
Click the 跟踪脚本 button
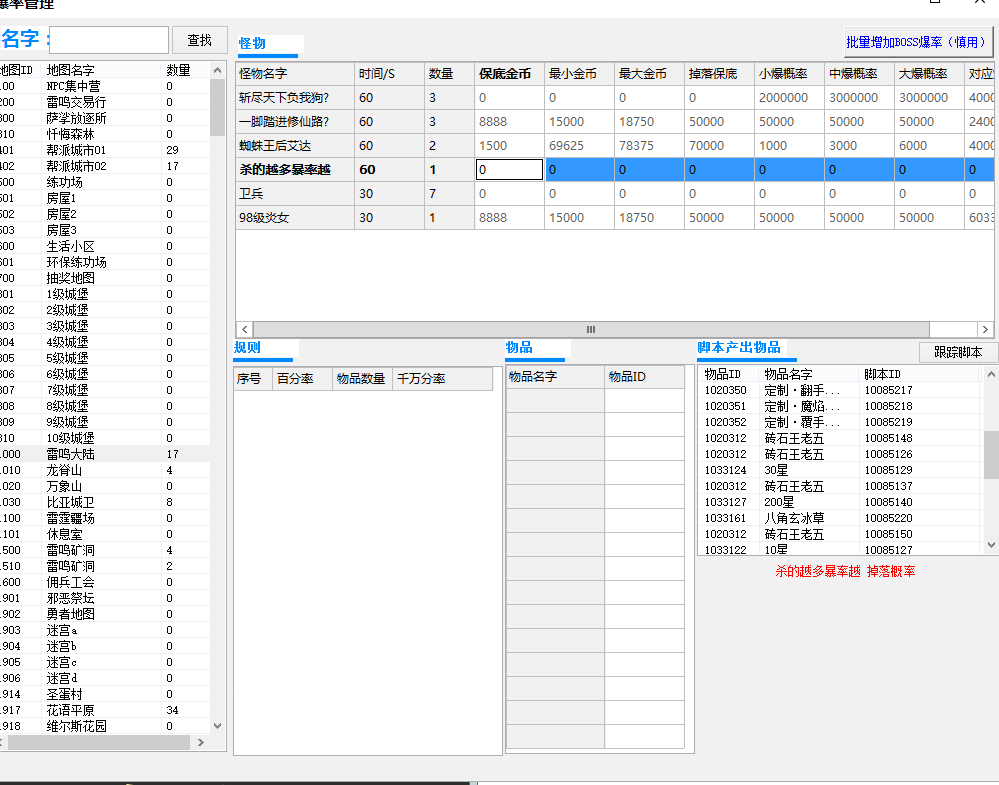958,352
